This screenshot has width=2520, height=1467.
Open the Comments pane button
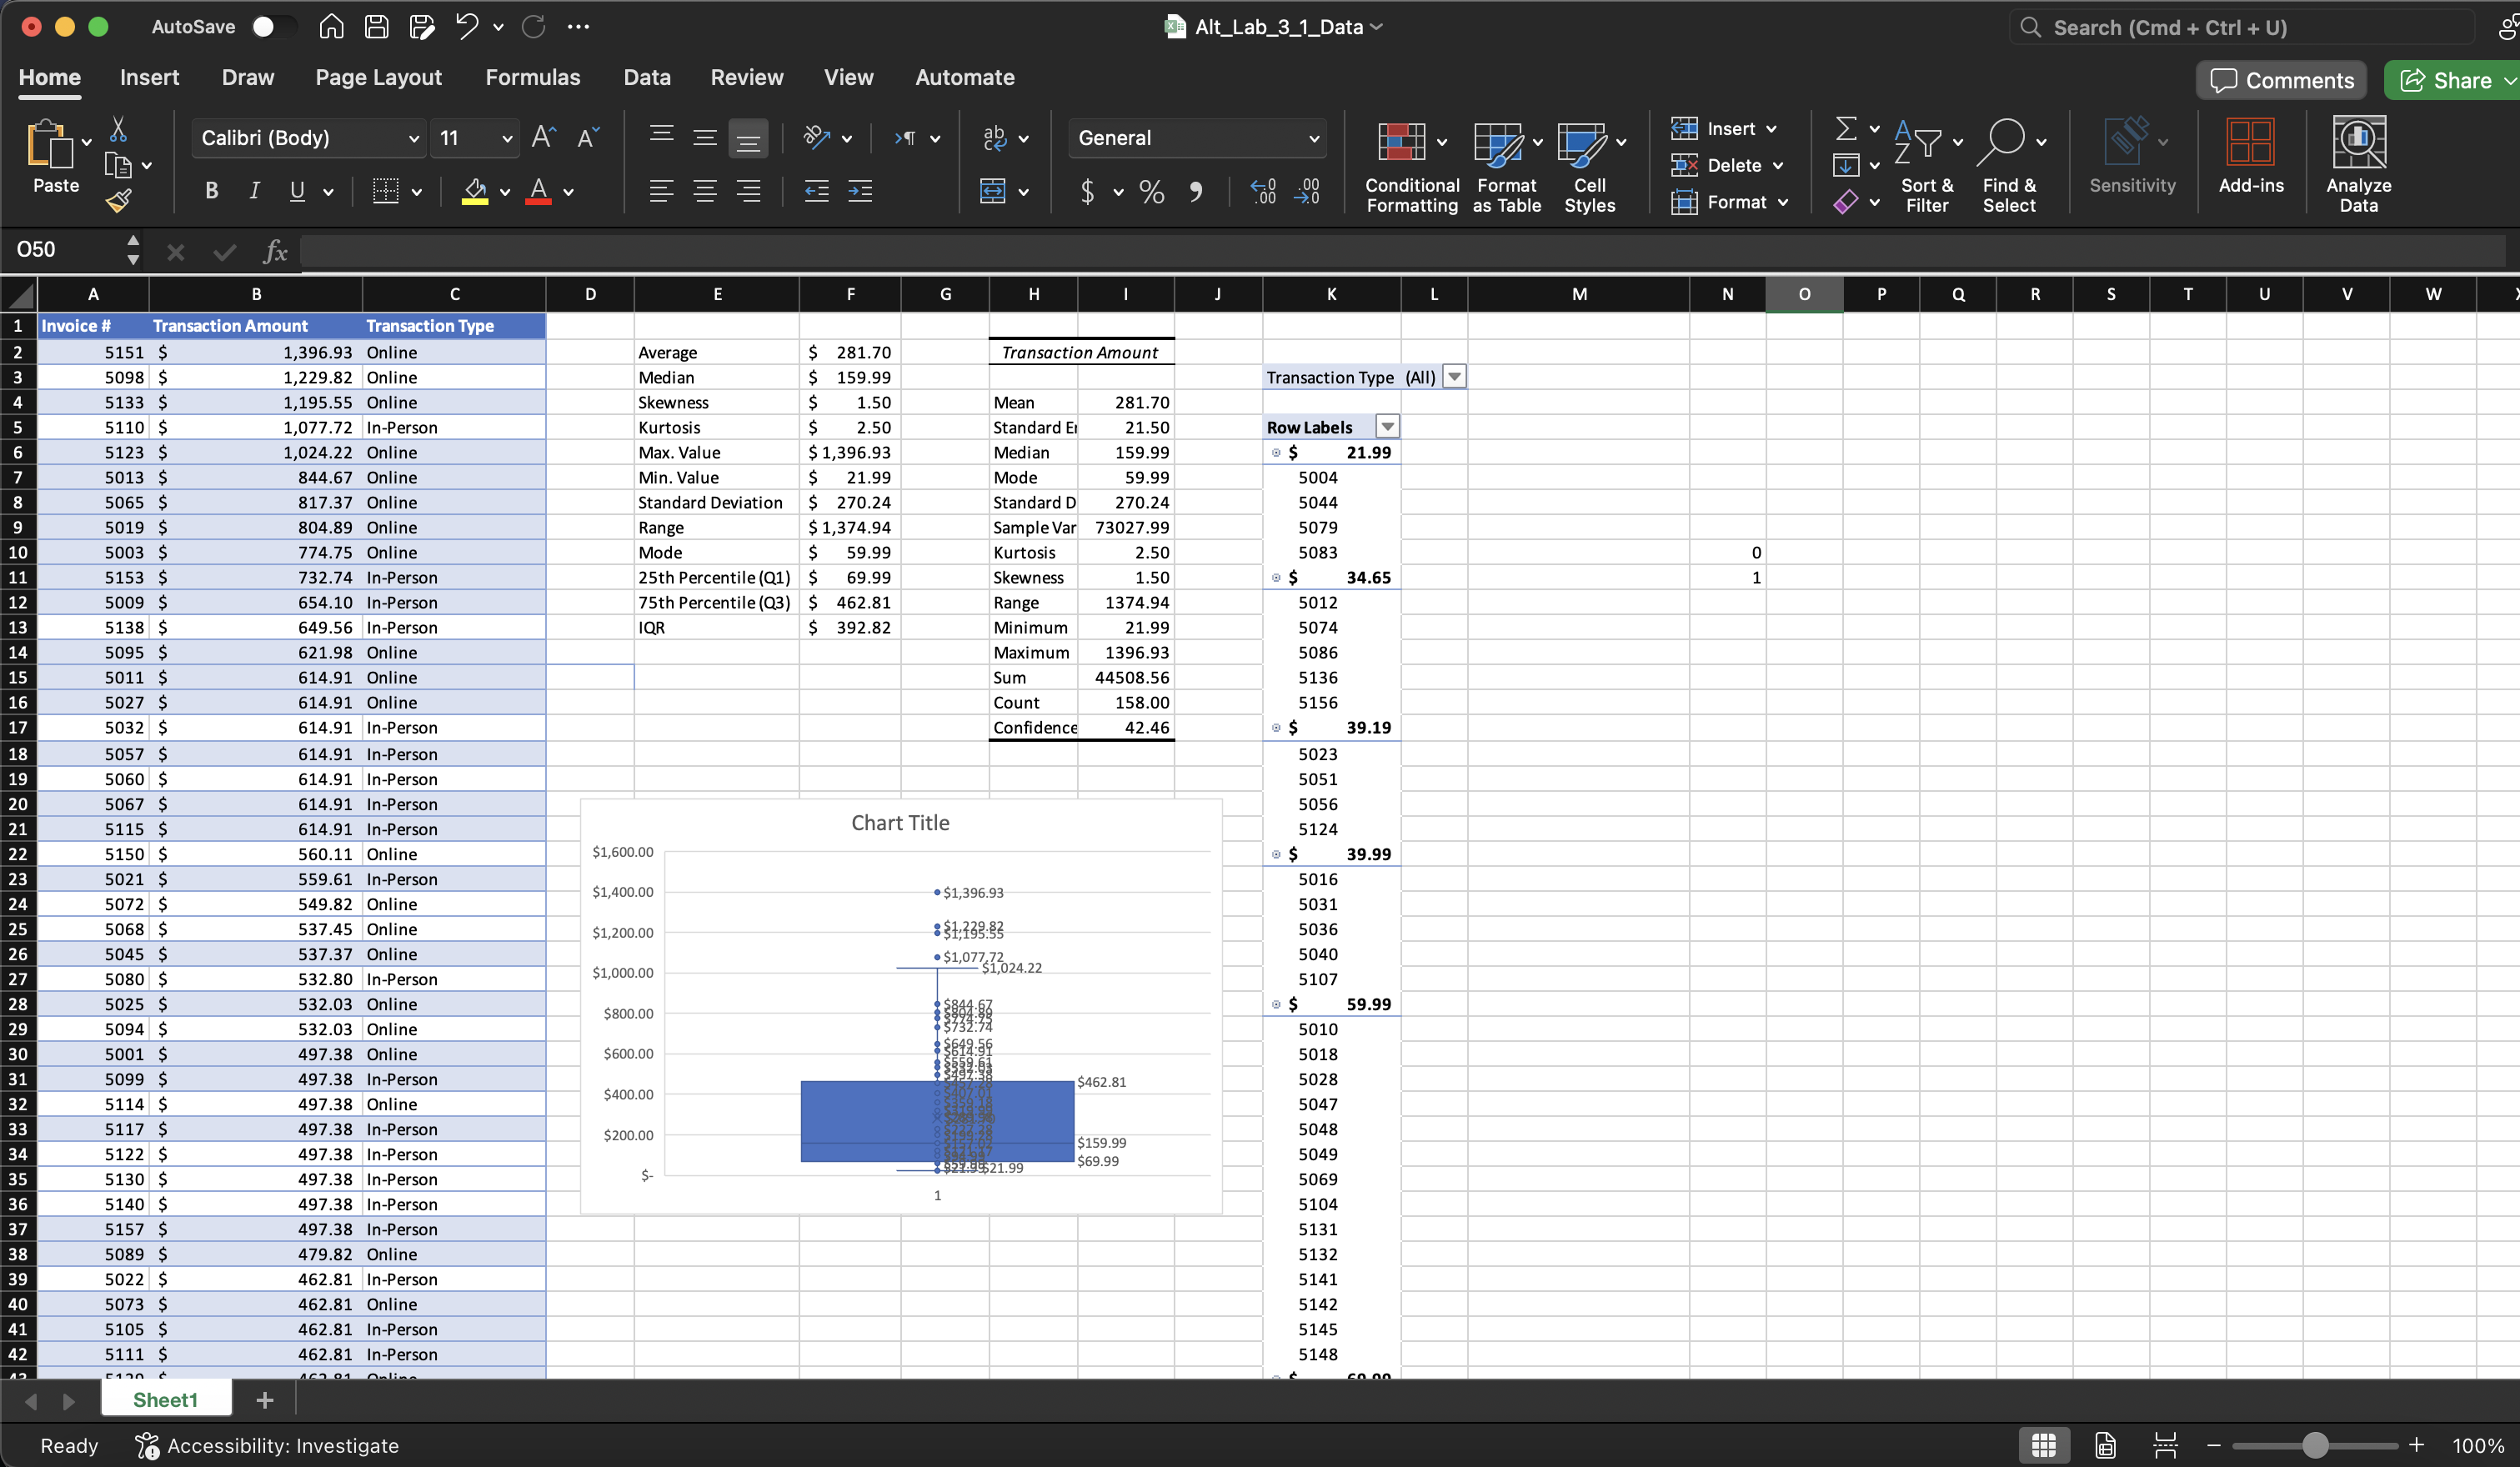pos(2281,80)
